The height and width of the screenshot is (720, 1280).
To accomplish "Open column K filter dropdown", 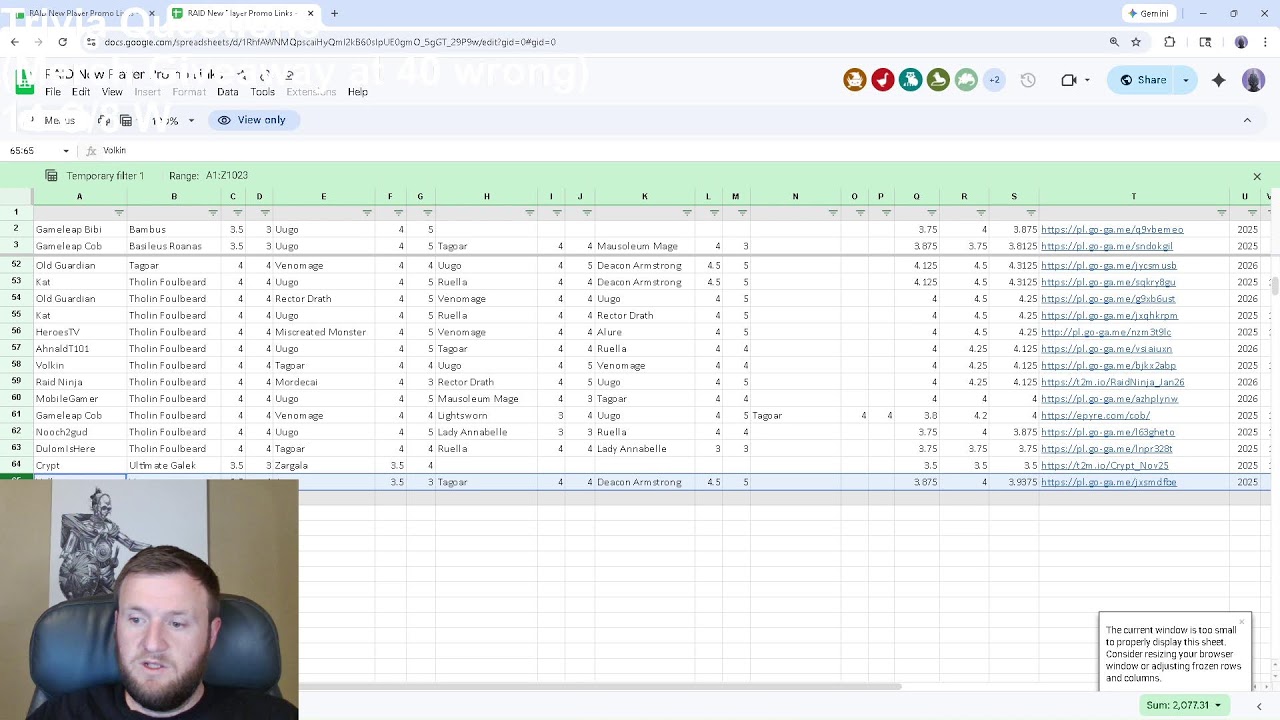I will click(687, 213).
